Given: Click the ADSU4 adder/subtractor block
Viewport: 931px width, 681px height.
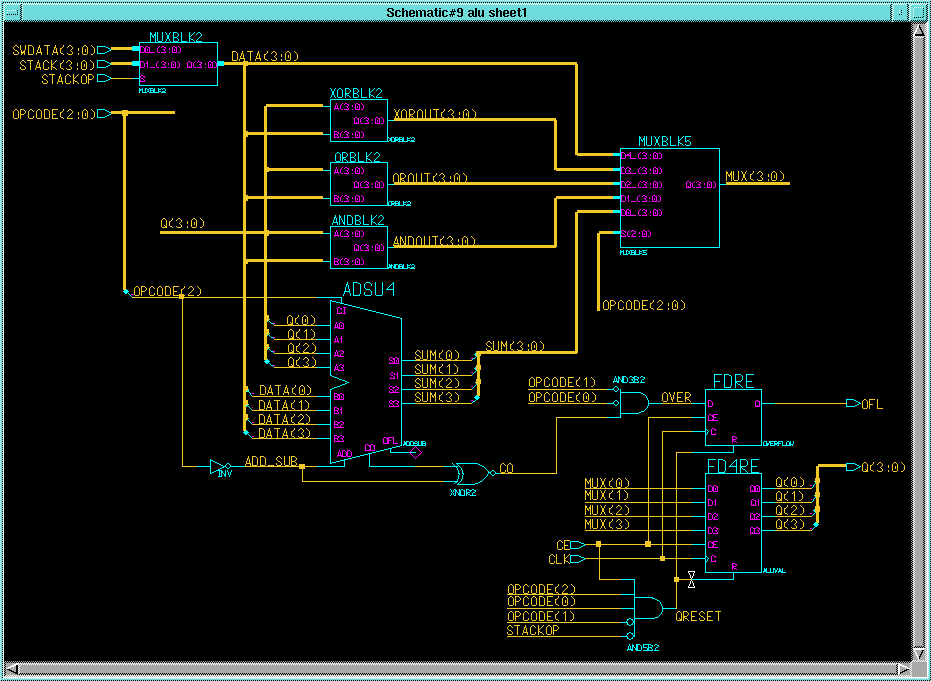Looking at the screenshot, I should coord(365,382).
